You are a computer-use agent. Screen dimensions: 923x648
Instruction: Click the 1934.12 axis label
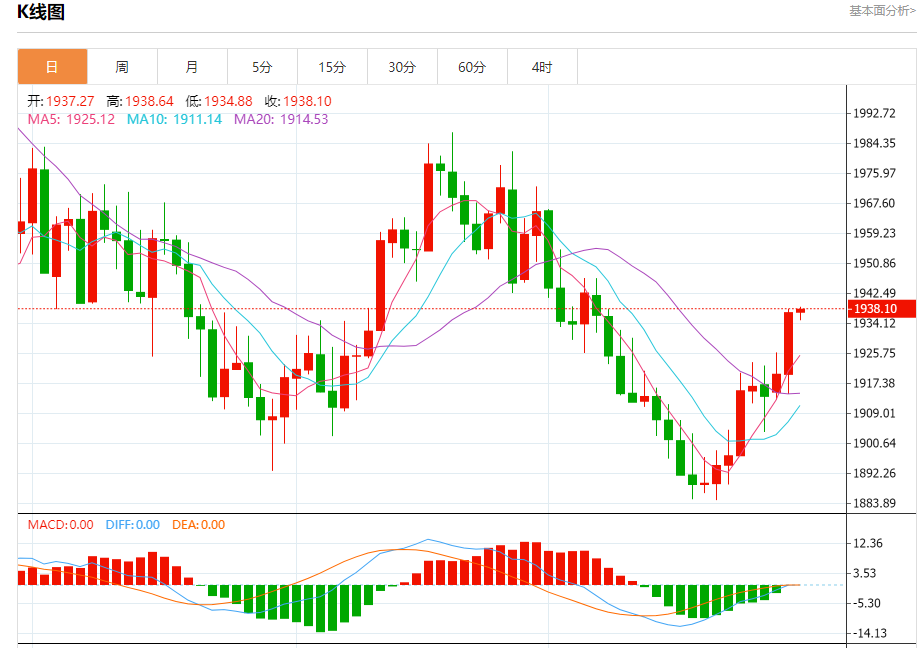(x=874, y=323)
